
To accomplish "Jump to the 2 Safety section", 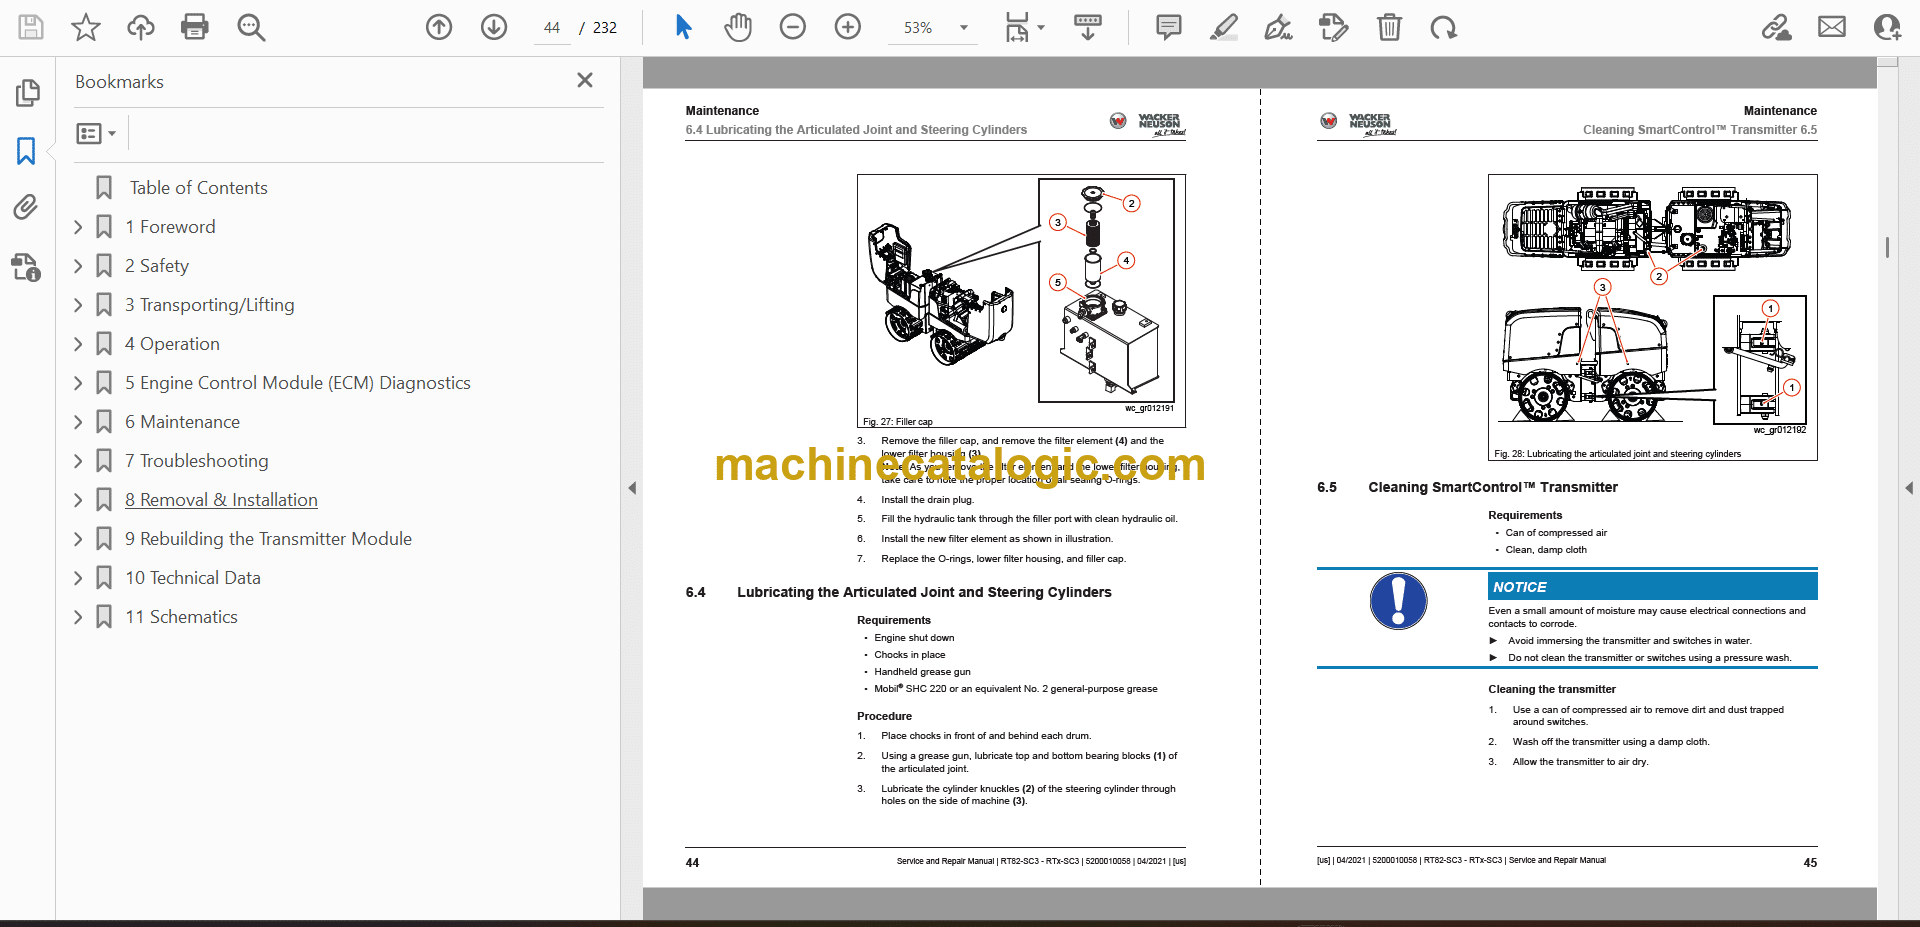I will [157, 266].
